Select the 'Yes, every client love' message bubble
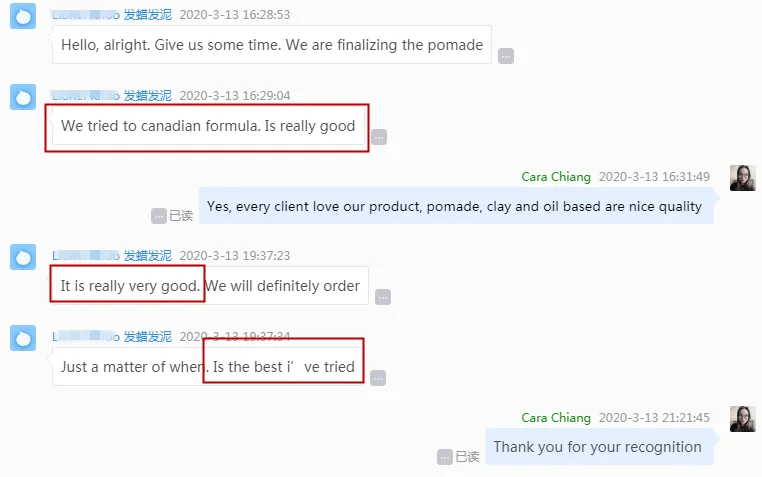The height and width of the screenshot is (477, 762). tap(455, 206)
